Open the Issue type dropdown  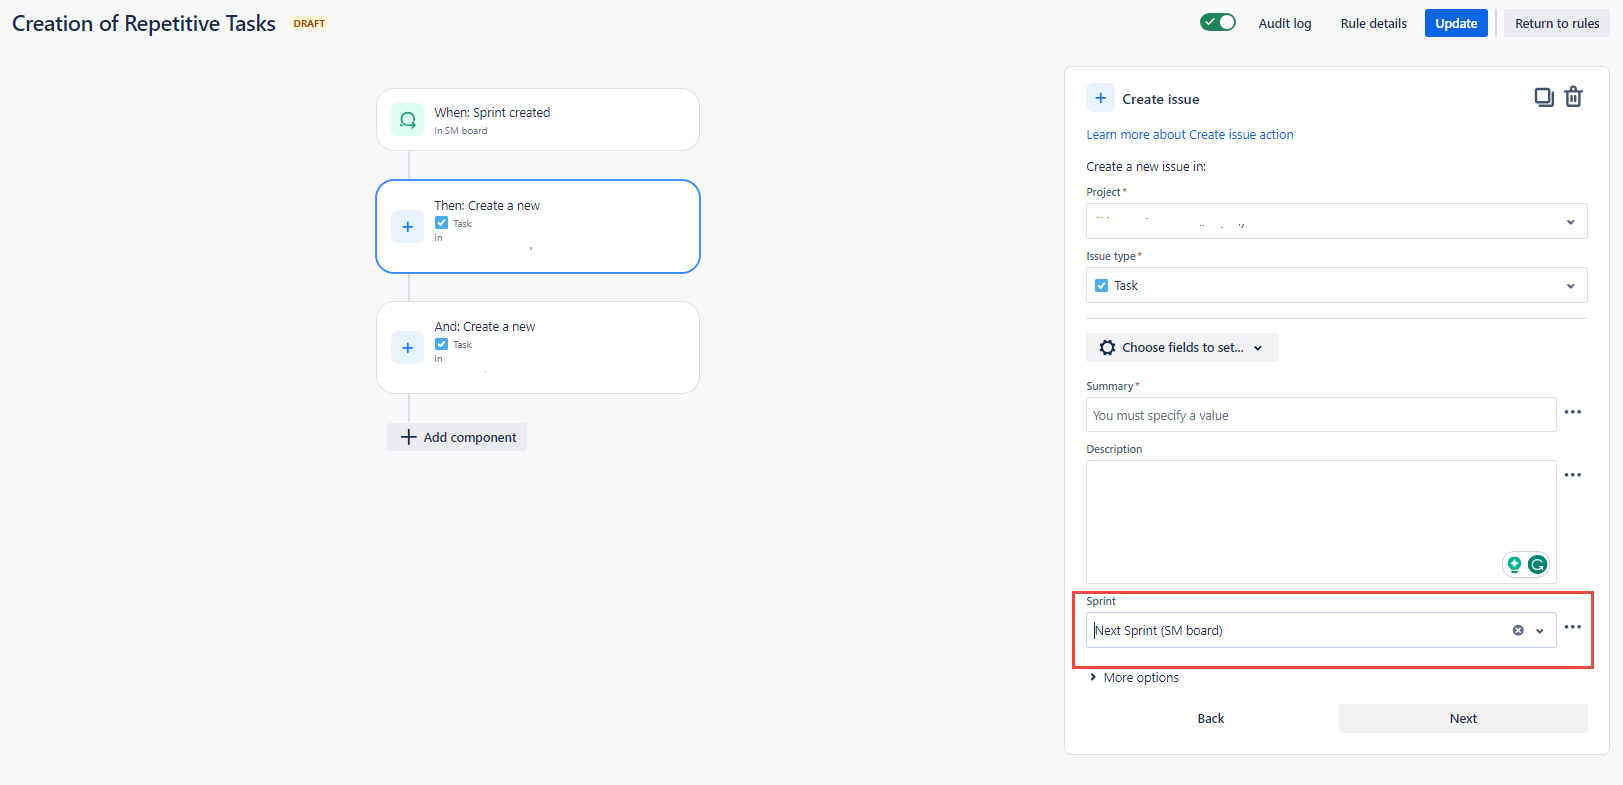point(1336,285)
